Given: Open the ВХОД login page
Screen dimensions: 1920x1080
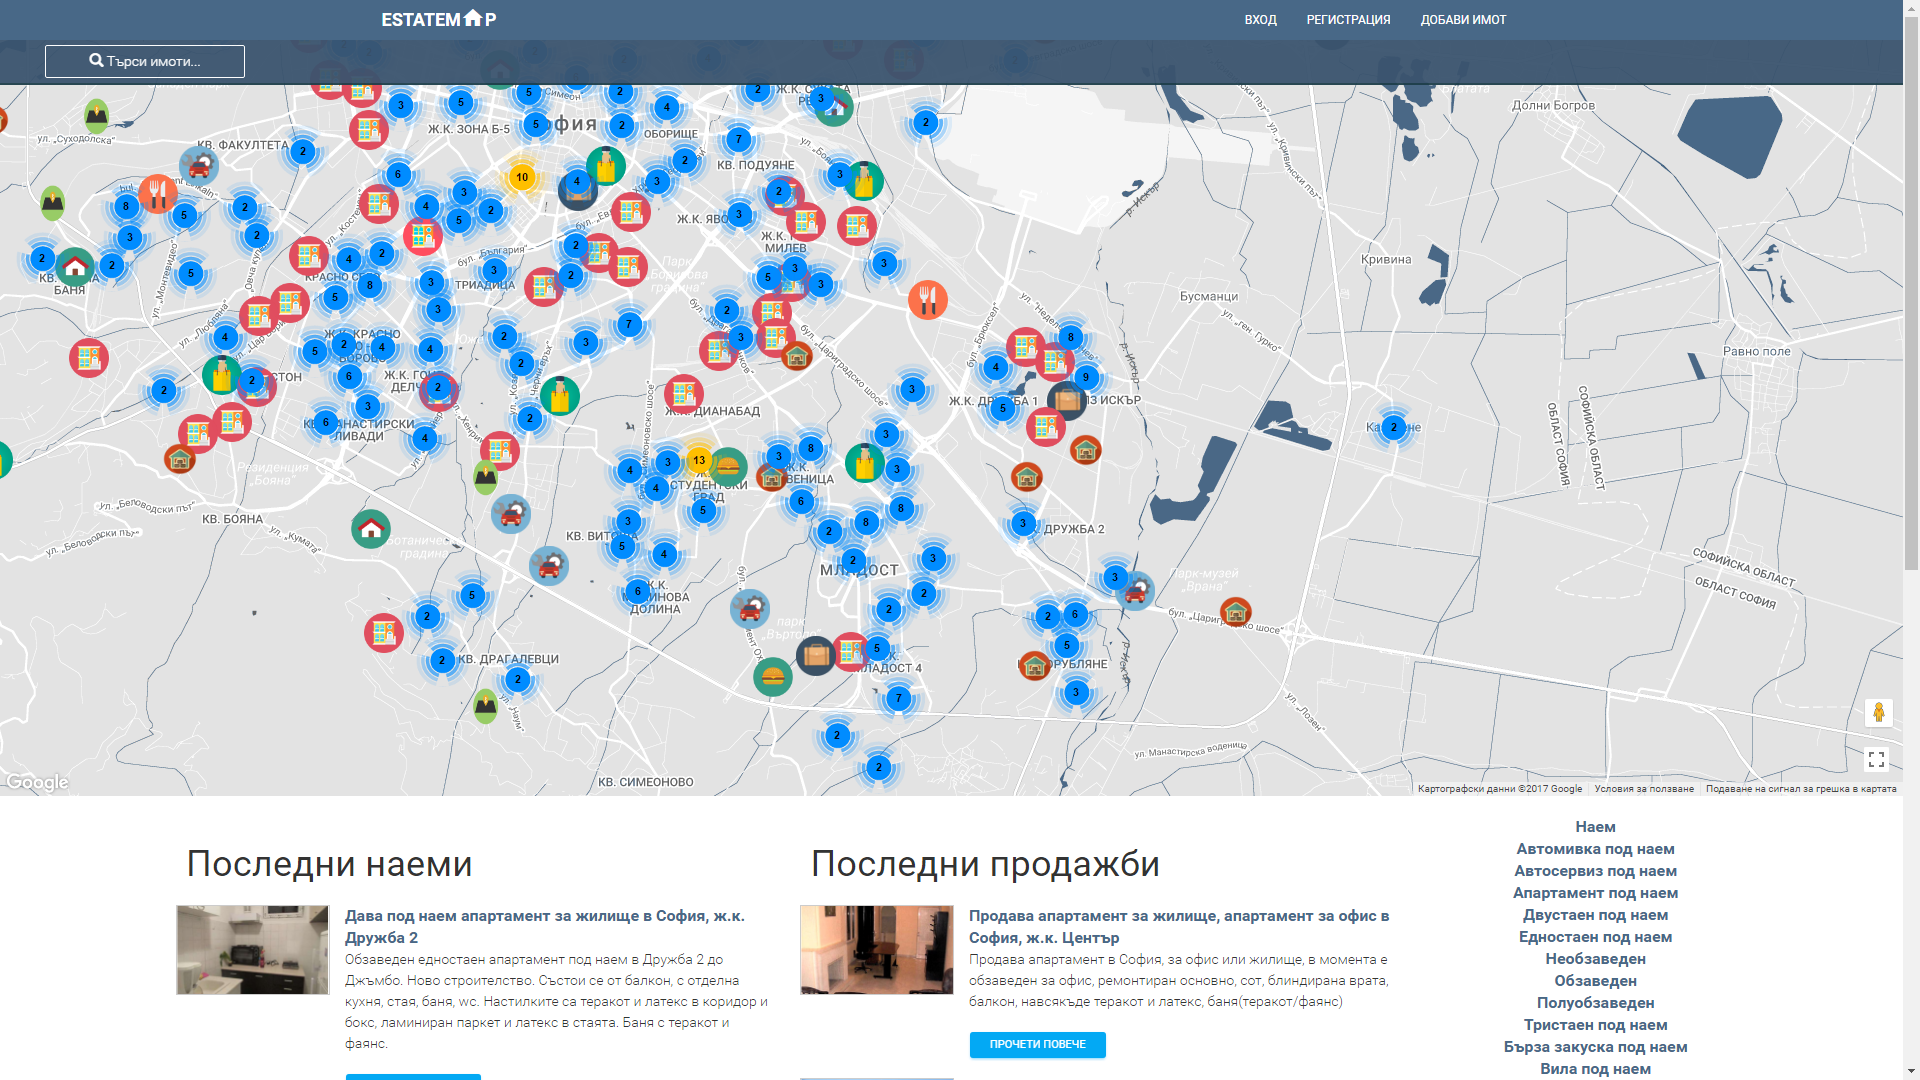Looking at the screenshot, I should point(1260,20).
